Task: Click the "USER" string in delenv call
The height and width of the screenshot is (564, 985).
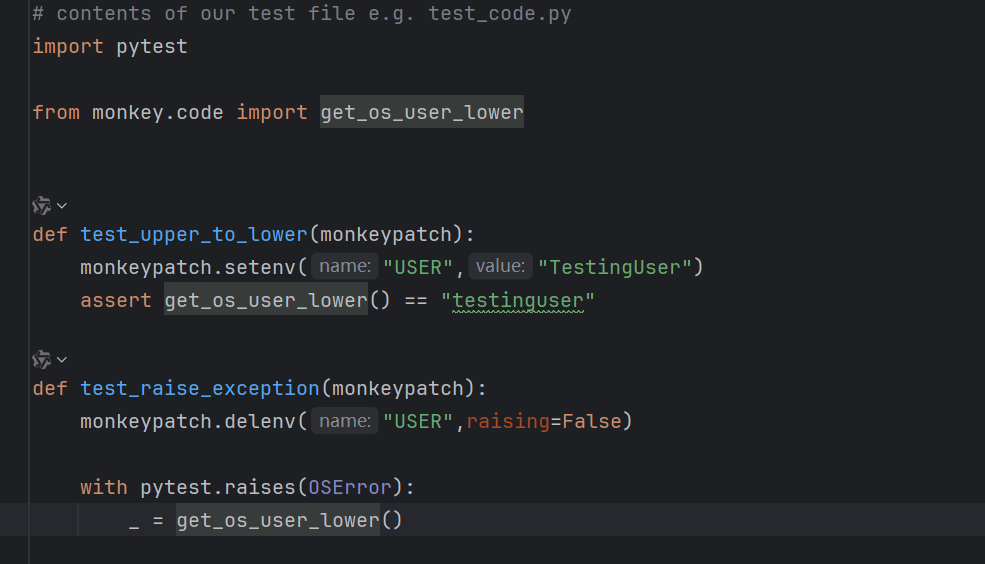Action: tap(418, 421)
